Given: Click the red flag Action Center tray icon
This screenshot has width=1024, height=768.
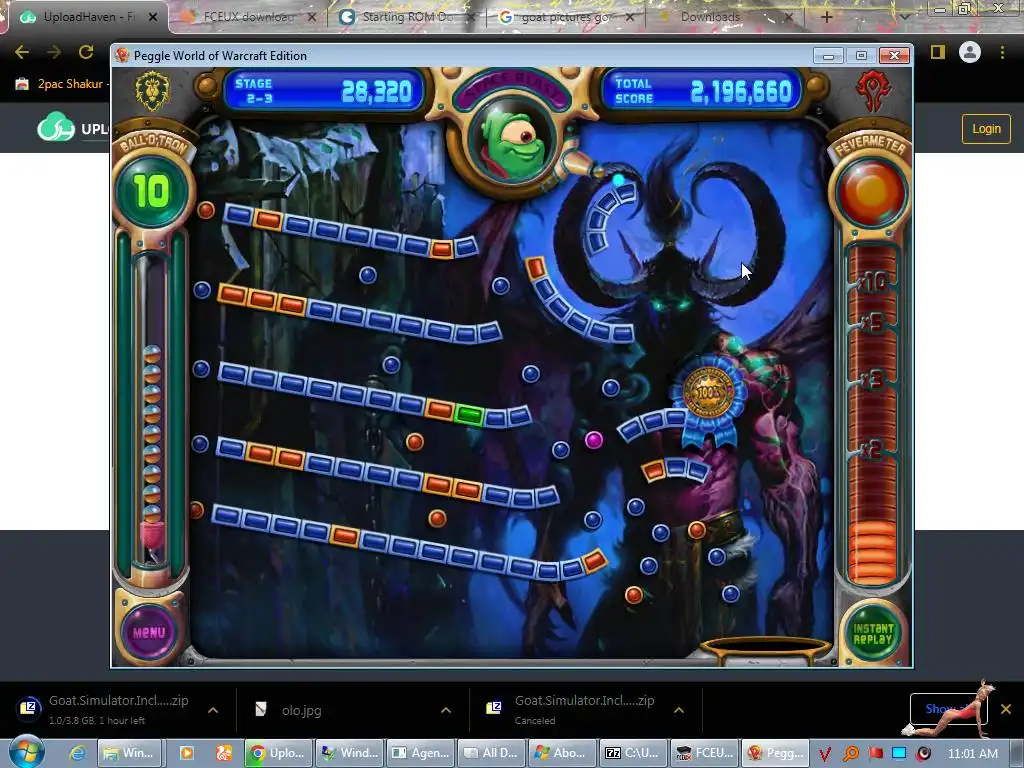Looking at the screenshot, I should tap(875, 754).
